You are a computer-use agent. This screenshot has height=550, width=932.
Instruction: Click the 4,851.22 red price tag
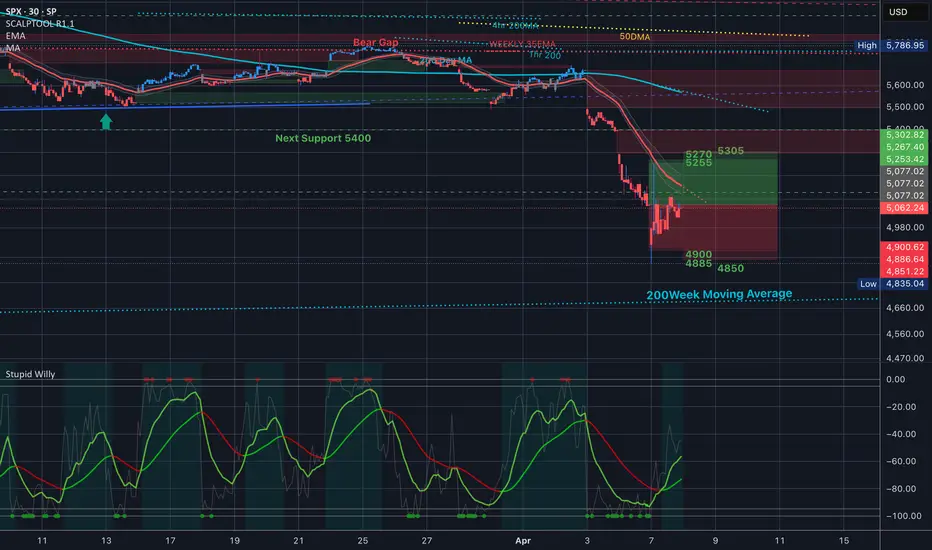click(x=904, y=271)
